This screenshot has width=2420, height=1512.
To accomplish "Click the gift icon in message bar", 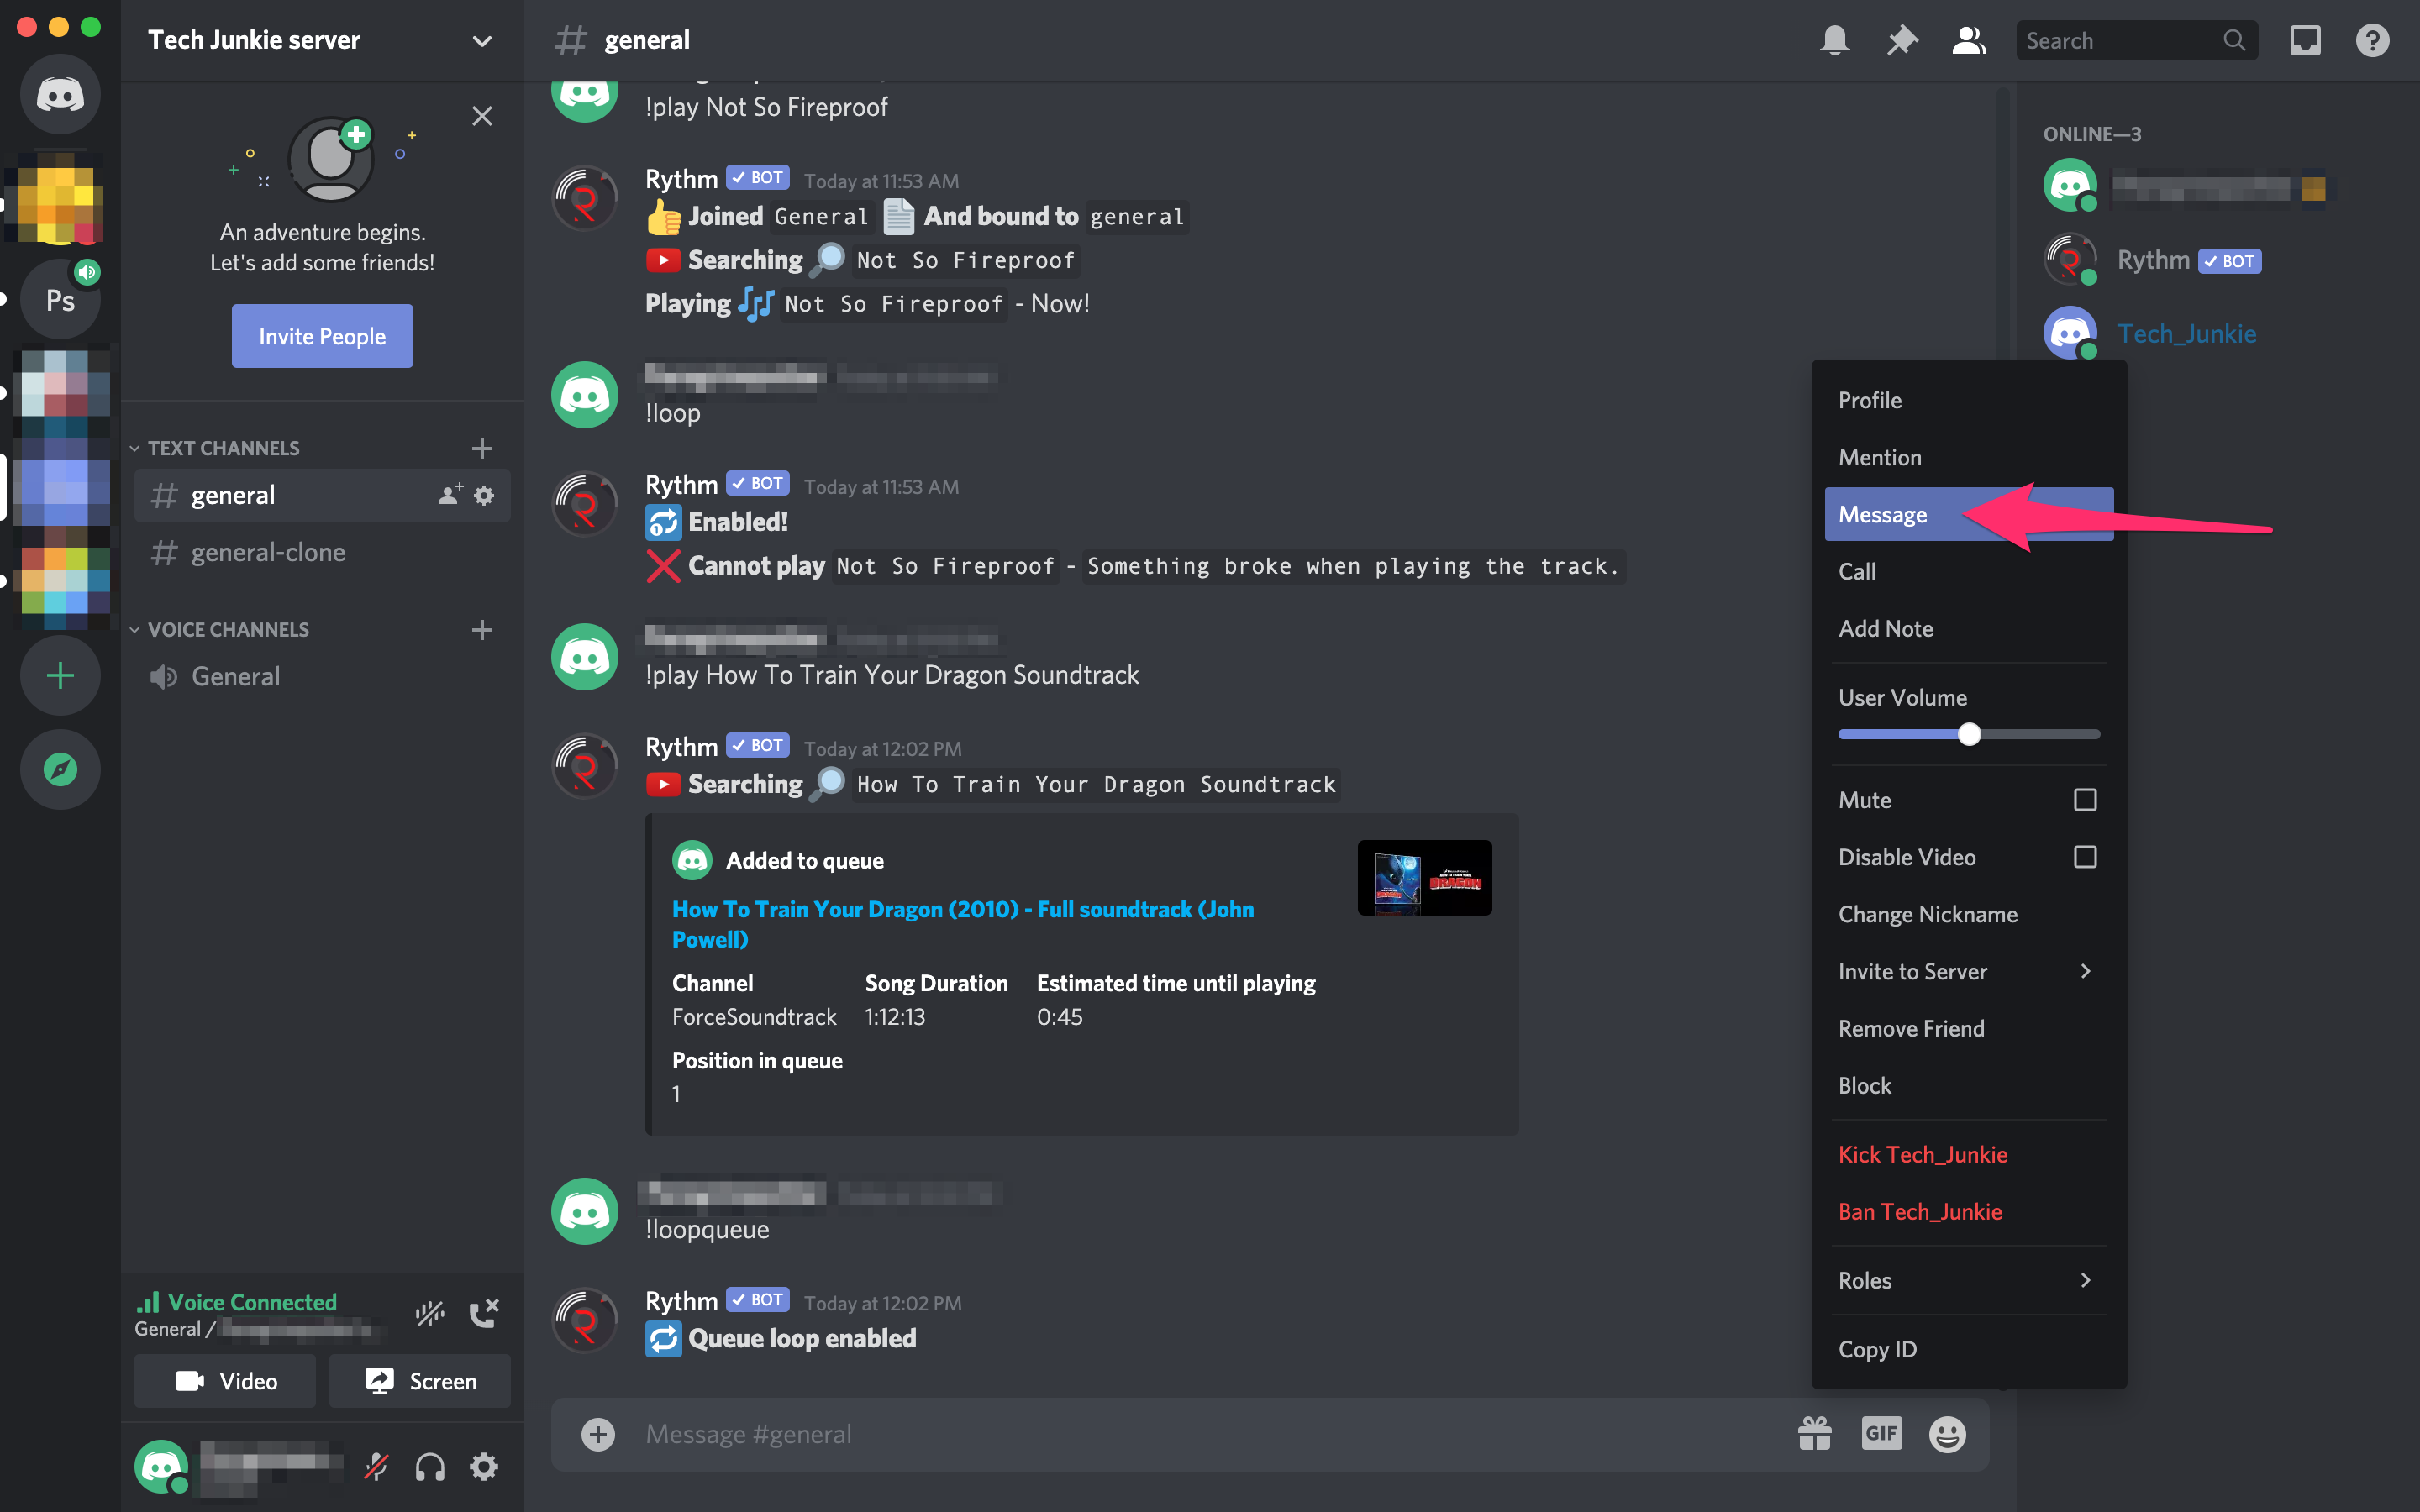I will (x=1813, y=1432).
